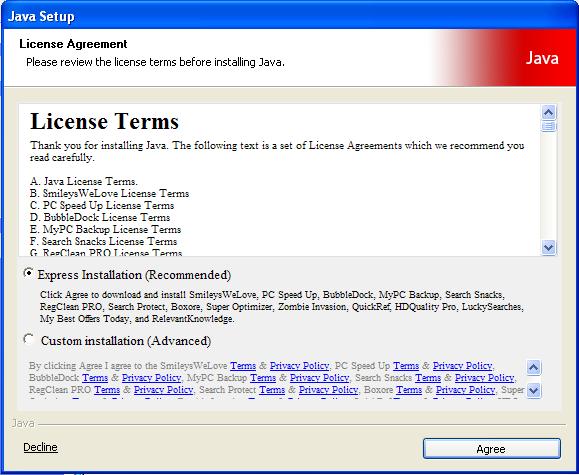
Task: Click the license terms scrollbar thumb
Action: (549, 126)
